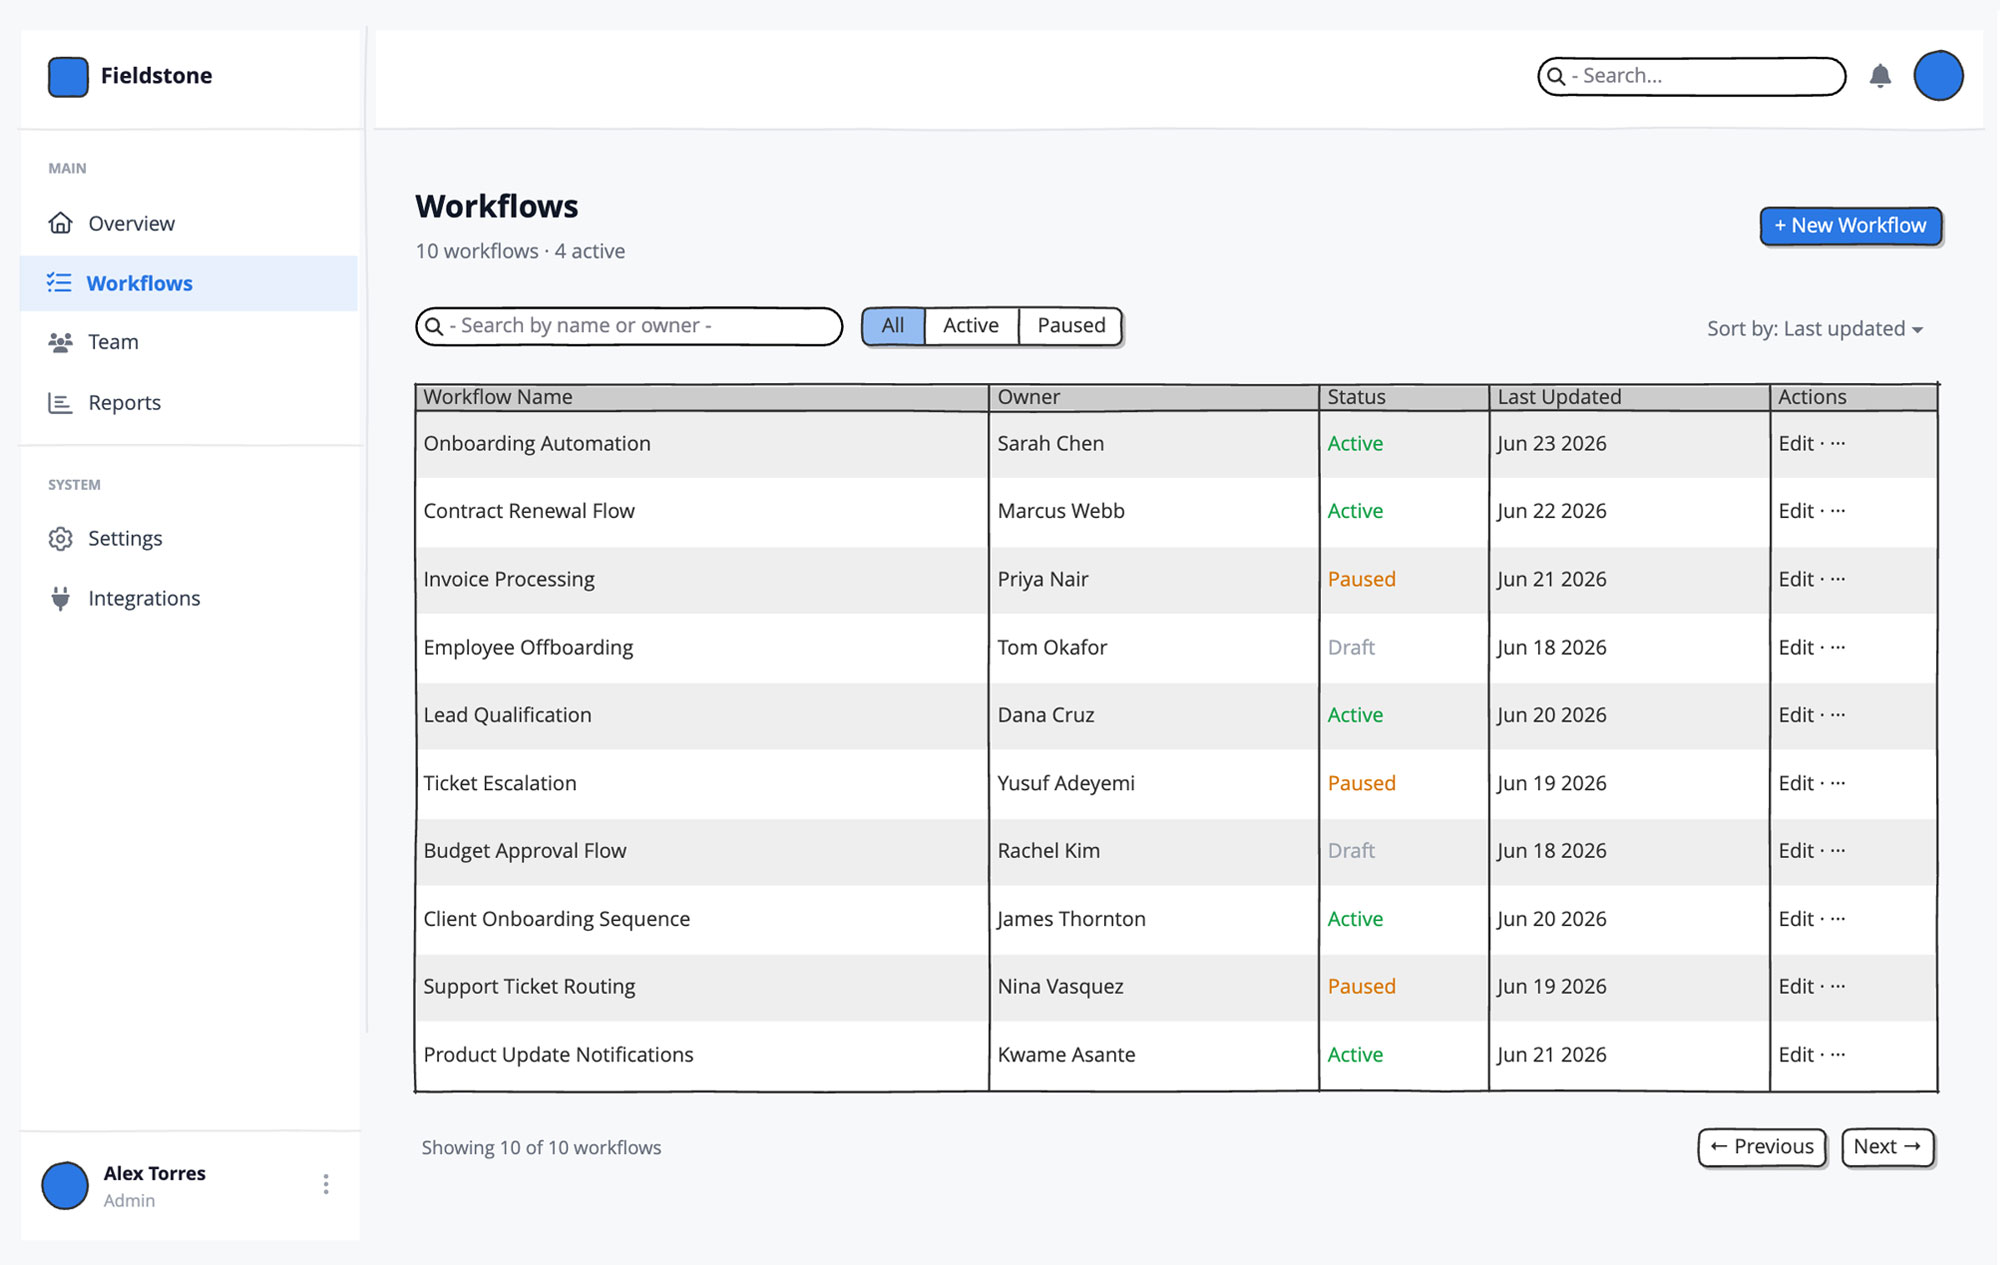This screenshot has height=1265, width=2000.
Task: Click the Next page button
Action: [1887, 1147]
